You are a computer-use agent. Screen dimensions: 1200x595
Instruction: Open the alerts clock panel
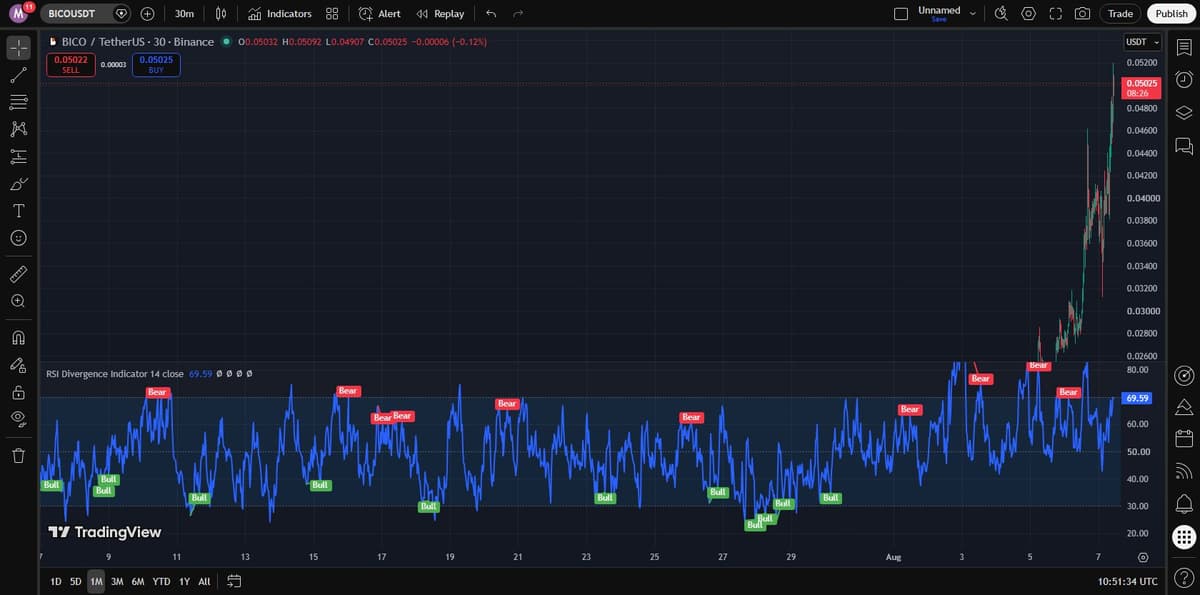[1183, 79]
